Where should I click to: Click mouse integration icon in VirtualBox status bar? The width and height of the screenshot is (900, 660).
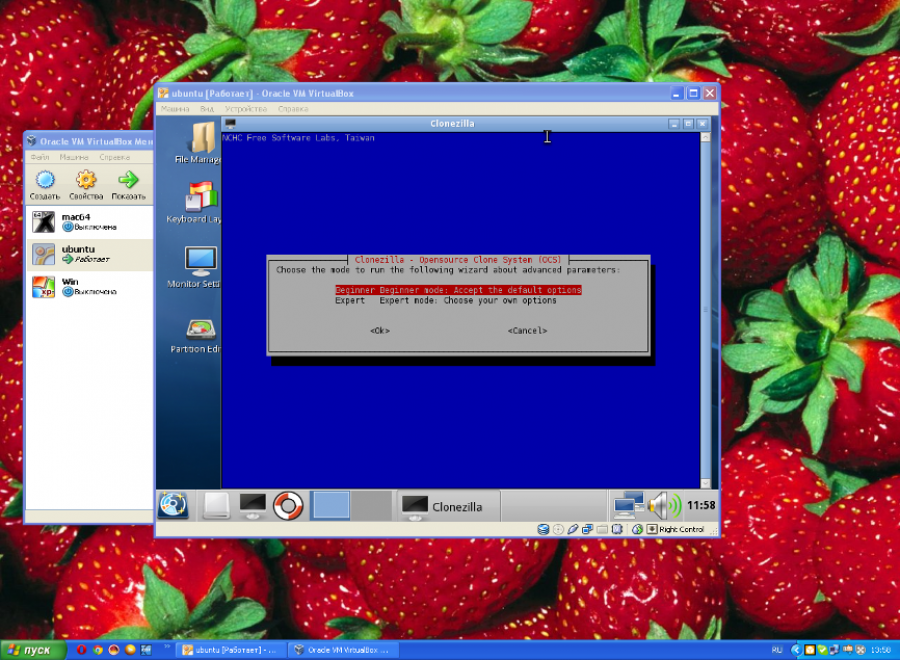(637, 530)
